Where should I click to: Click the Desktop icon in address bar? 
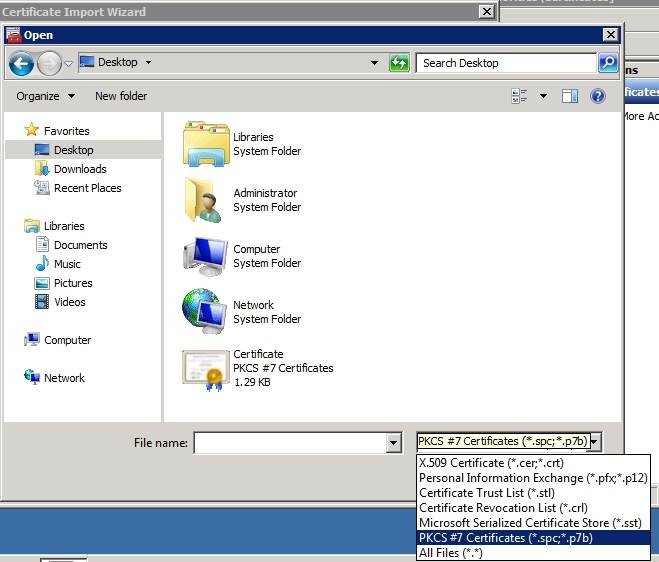pos(87,62)
